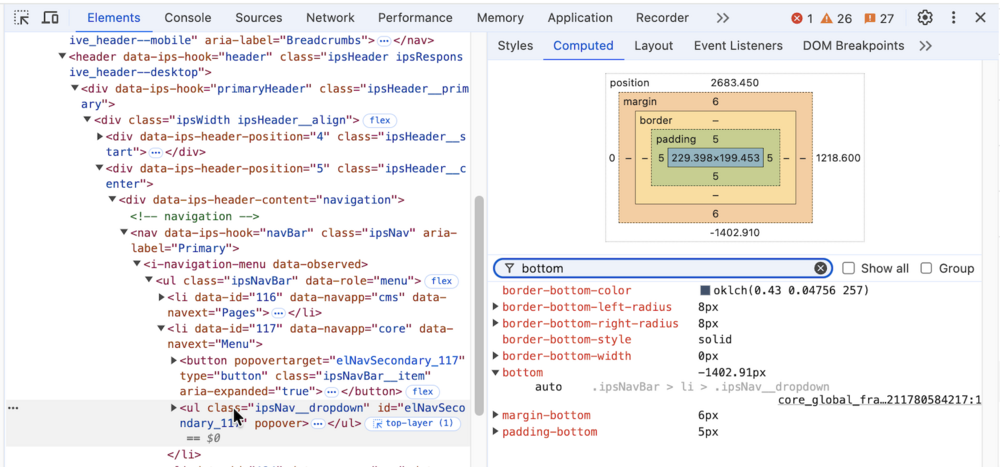Expand ellipsis in the ipsNavBar__item button
The width and height of the screenshot is (1000, 467).
pyautogui.click(x=332, y=392)
